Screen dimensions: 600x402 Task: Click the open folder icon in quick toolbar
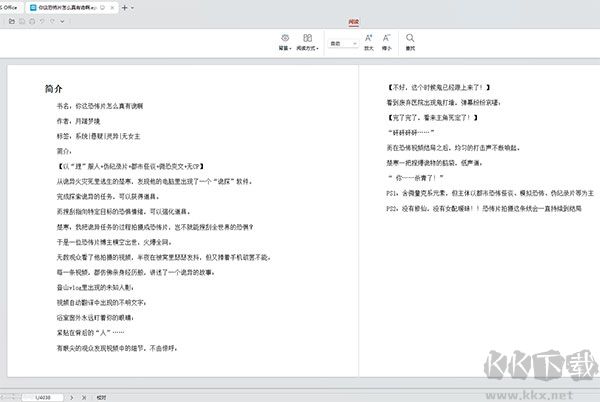click(x=12, y=21)
